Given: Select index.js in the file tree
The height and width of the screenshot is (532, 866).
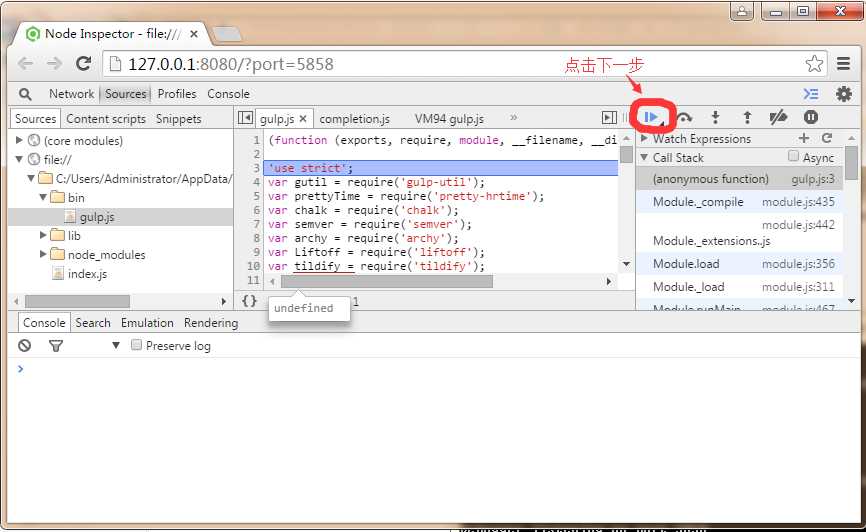Looking at the screenshot, I should 87,274.
